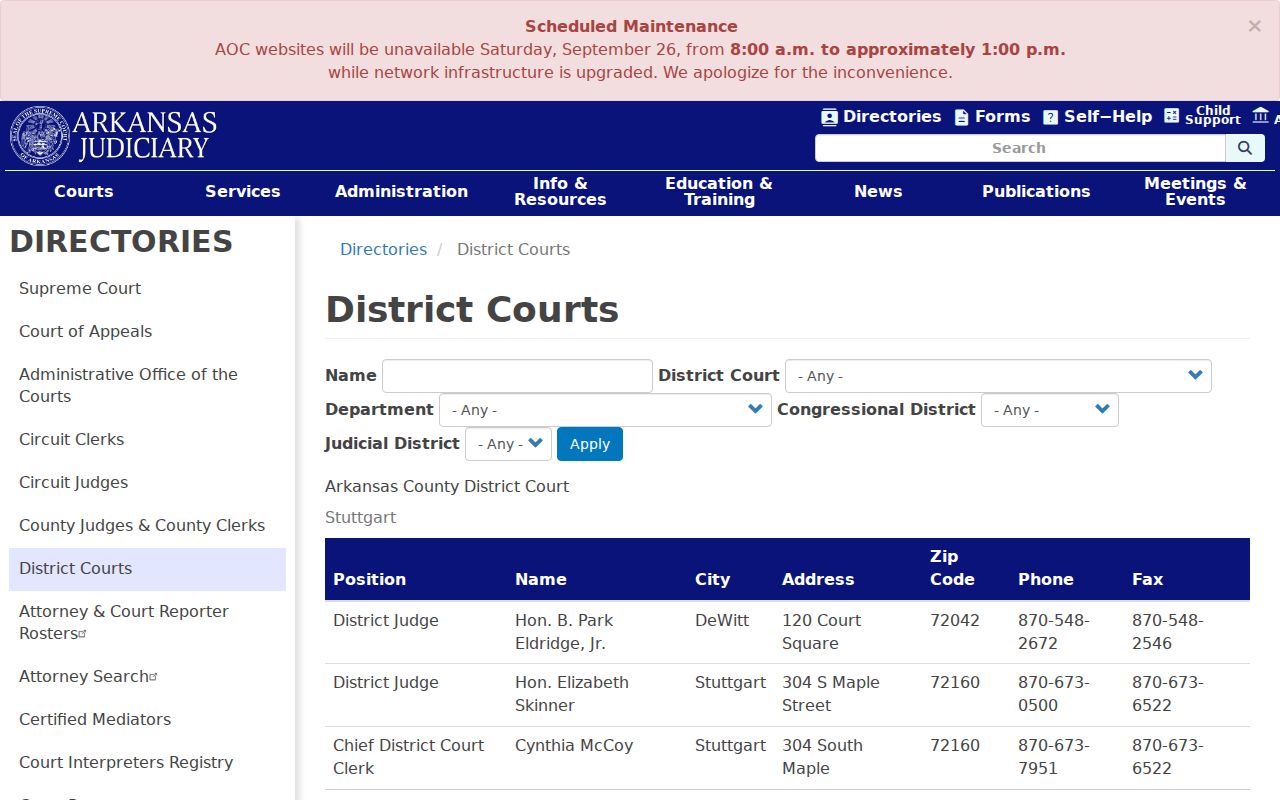The height and width of the screenshot is (800, 1280).
Task: Click phone number 870-673-7951
Action: pos(1054,757)
